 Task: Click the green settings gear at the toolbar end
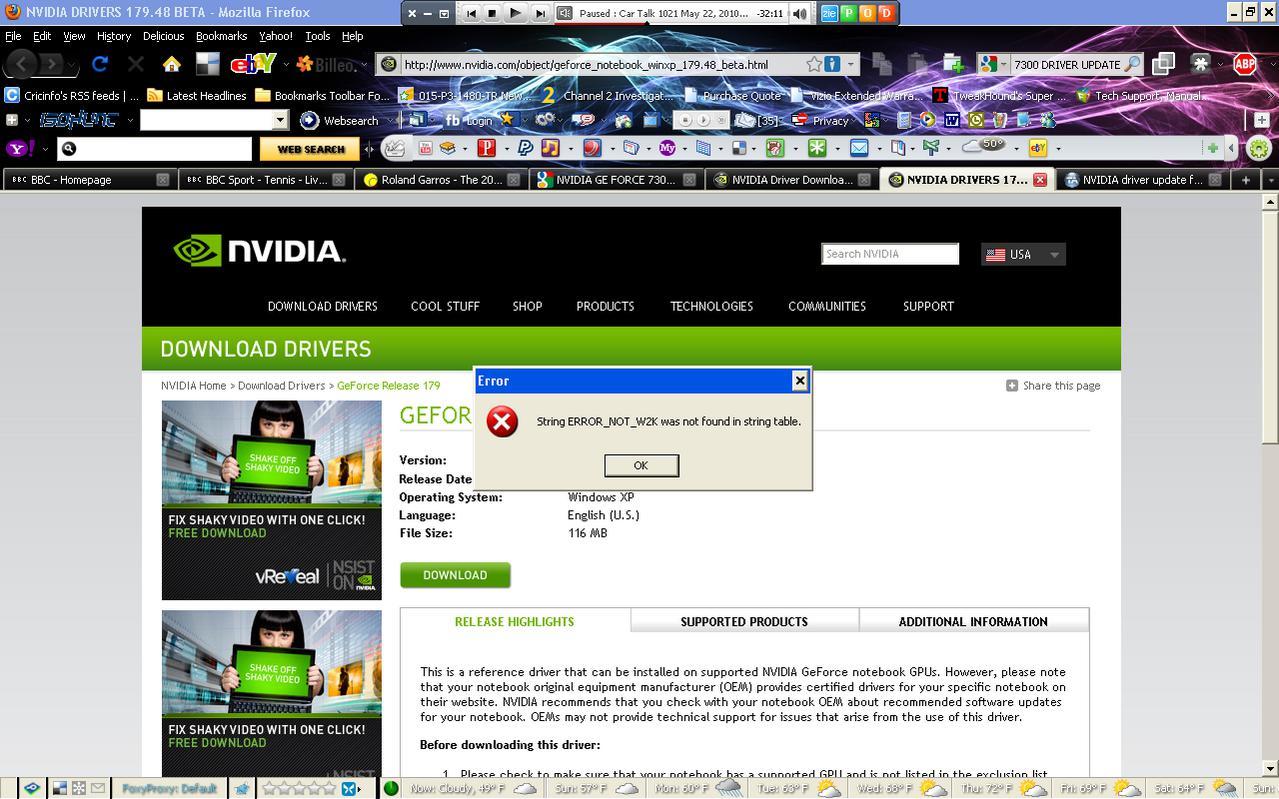1260,148
